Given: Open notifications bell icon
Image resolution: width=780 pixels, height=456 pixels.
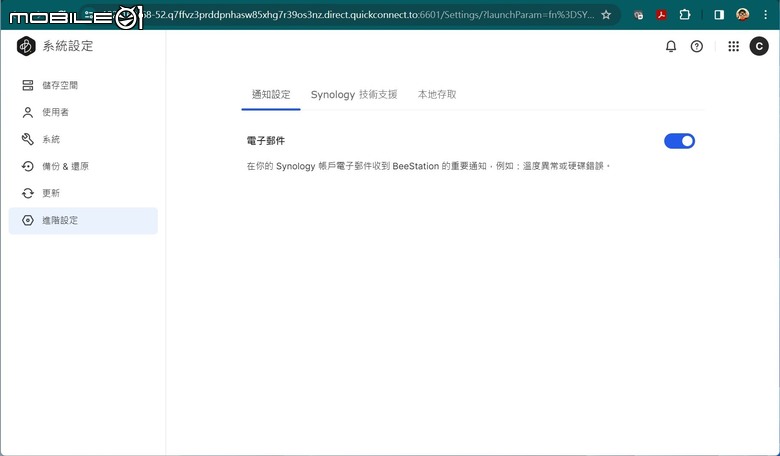Looking at the screenshot, I should pos(671,46).
